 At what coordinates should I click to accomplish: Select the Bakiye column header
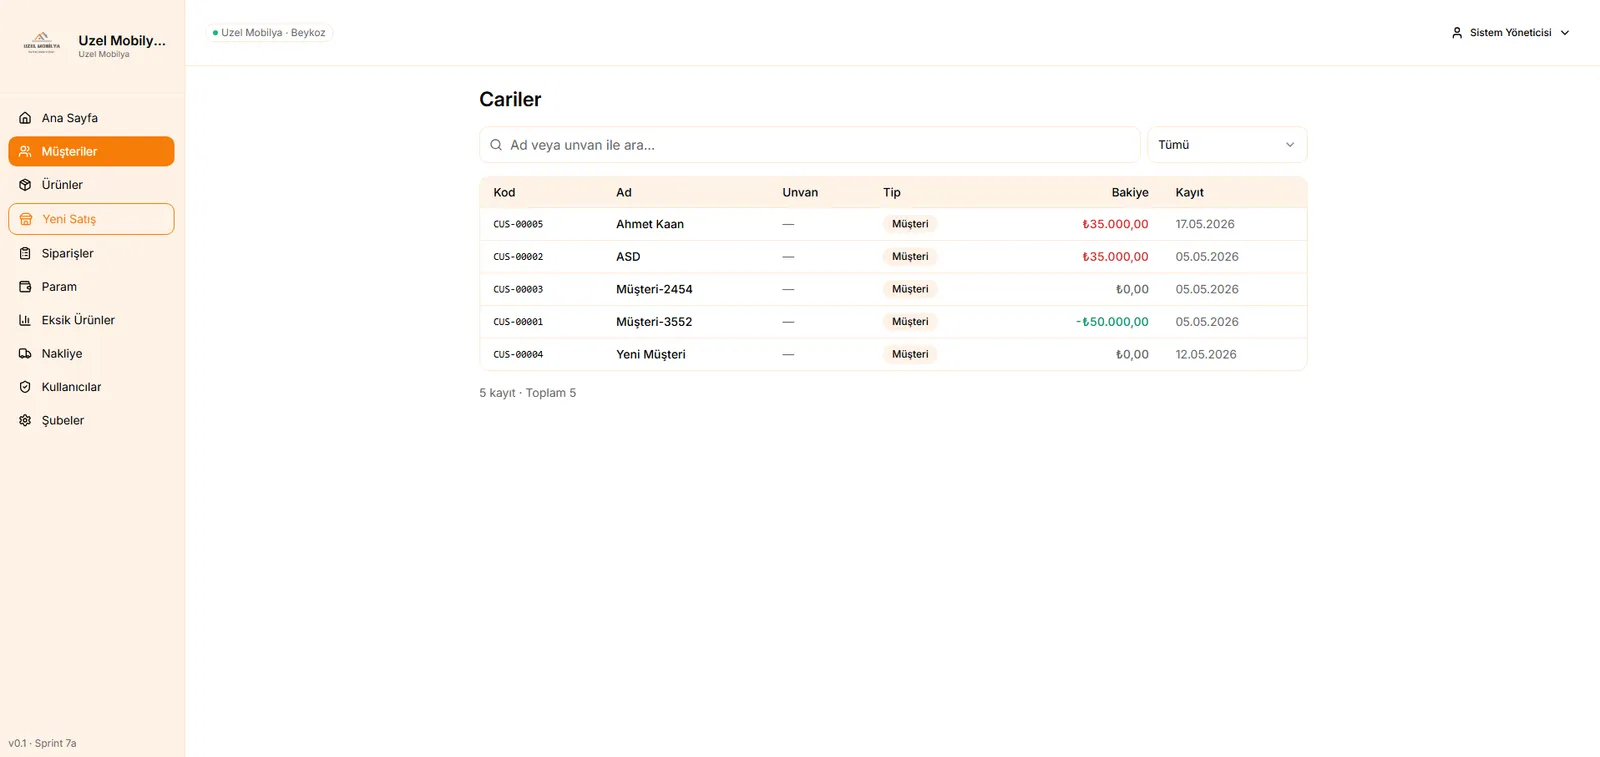pos(1130,192)
